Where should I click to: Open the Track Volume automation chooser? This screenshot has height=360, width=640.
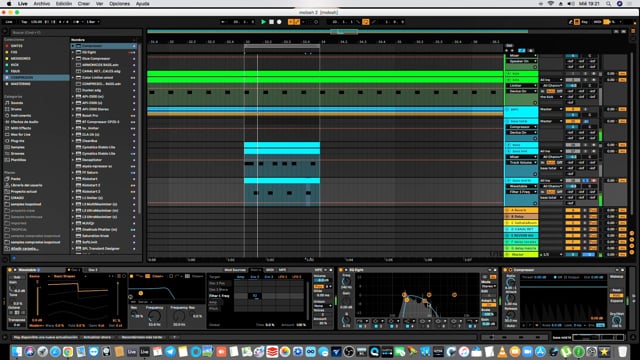522,162
